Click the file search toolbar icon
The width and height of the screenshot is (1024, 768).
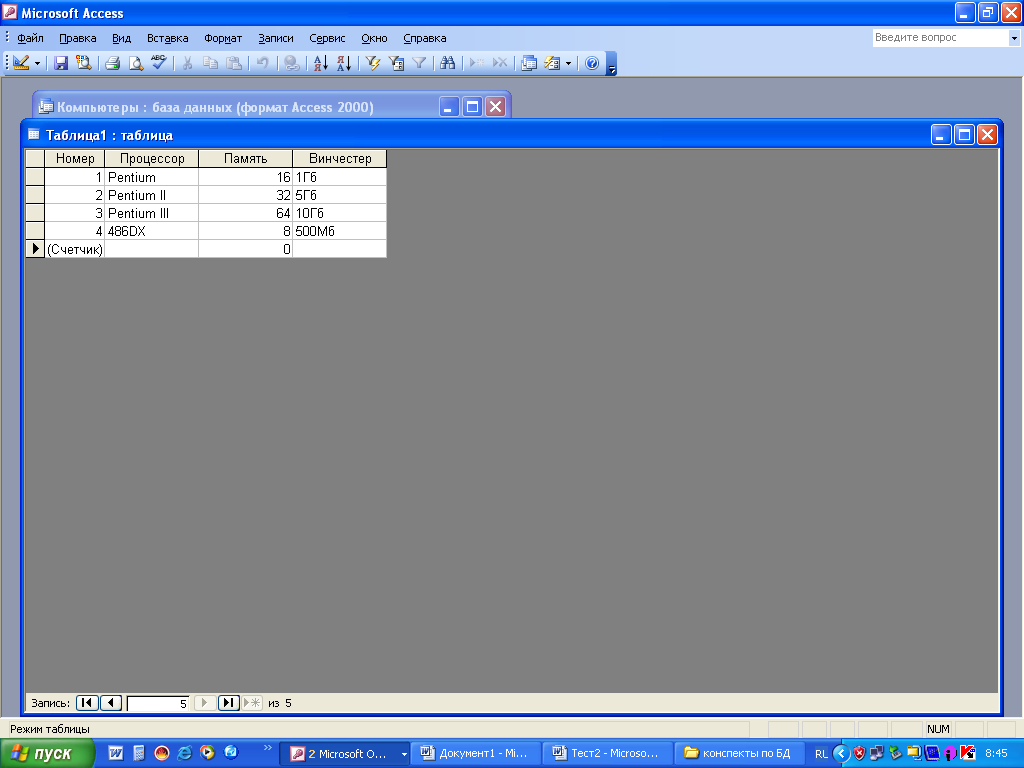(x=84, y=63)
